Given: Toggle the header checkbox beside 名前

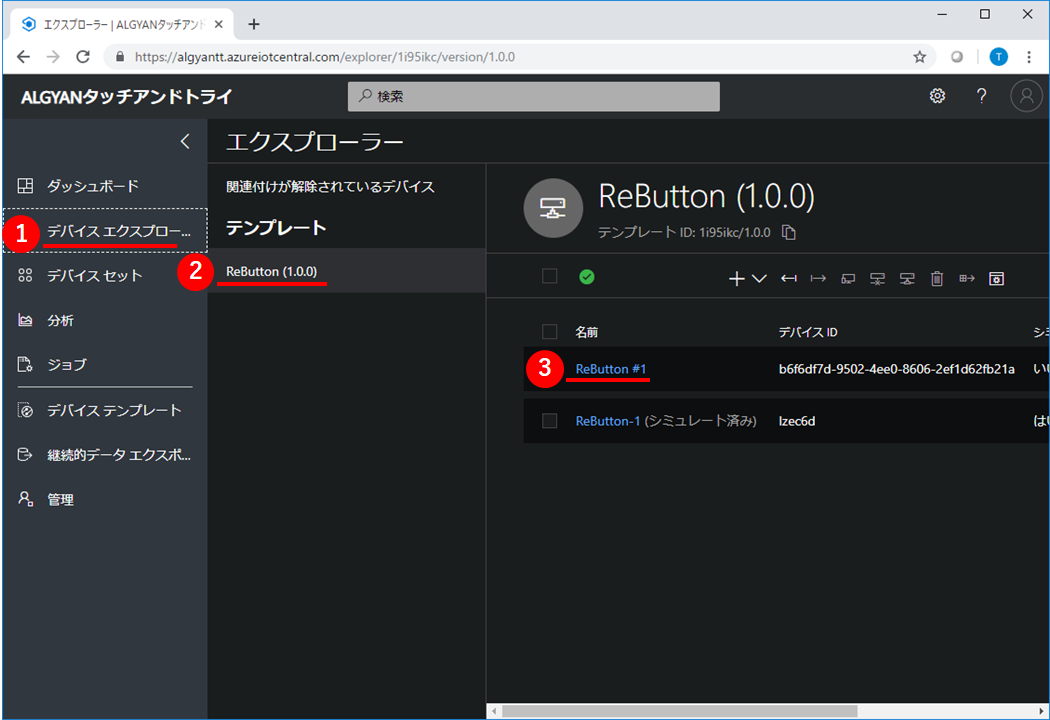Looking at the screenshot, I should click(550, 332).
